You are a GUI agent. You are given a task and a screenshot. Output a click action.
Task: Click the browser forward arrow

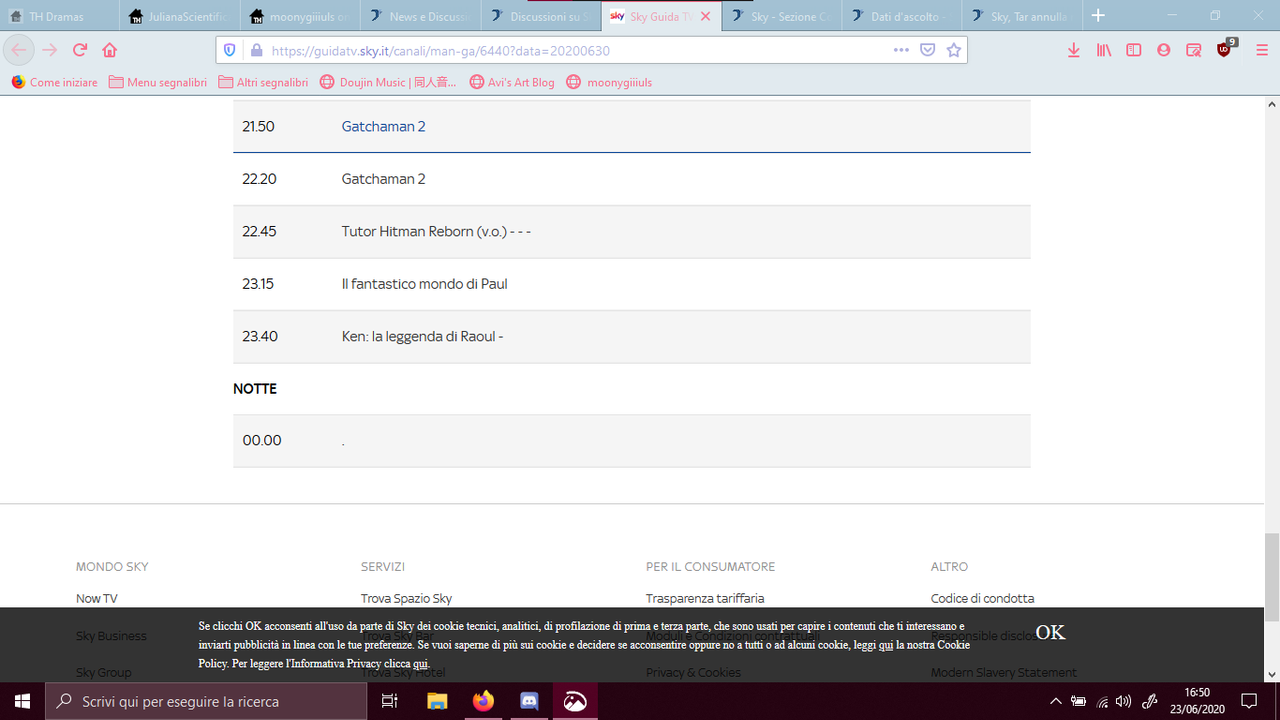pyautogui.click(x=50, y=50)
